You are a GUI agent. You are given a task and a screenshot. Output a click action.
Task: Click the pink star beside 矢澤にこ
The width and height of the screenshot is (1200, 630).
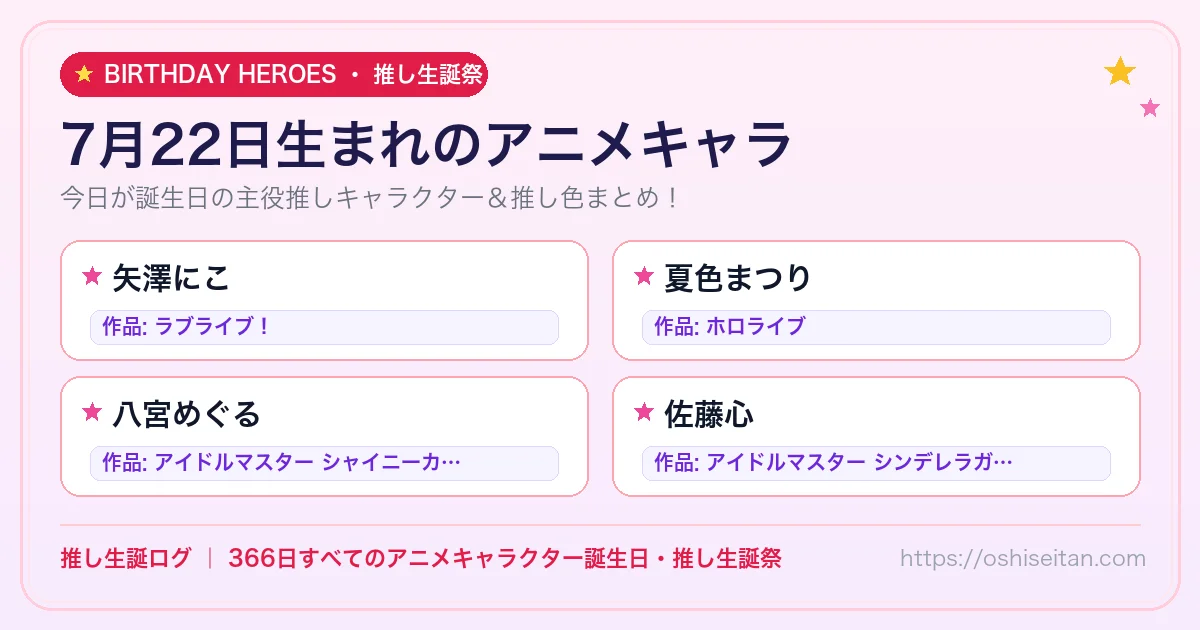pos(92,276)
